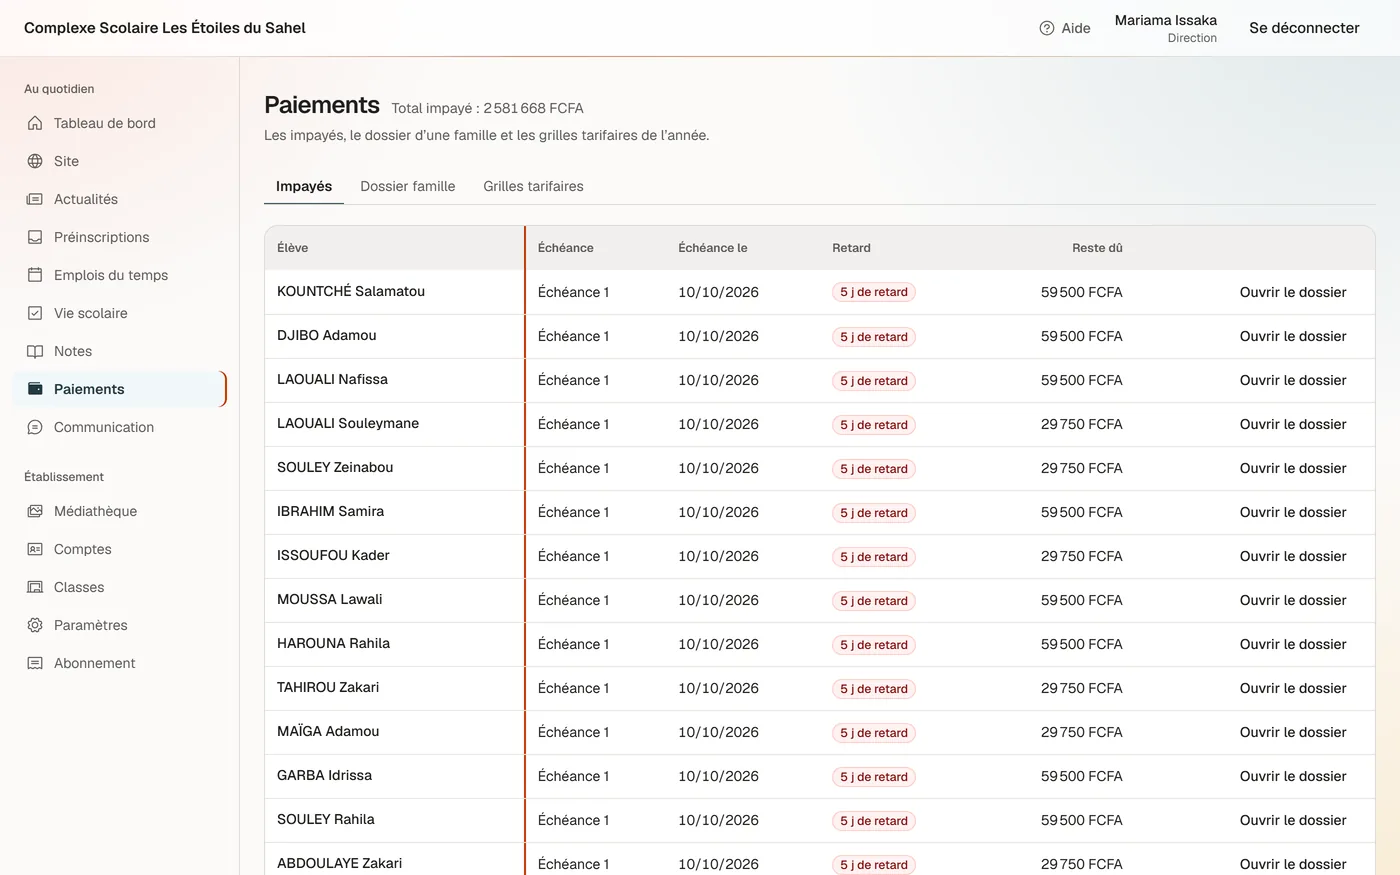This screenshot has height=875, width=1400.
Task: Switch to the Dossier famille tab
Action: [408, 186]
